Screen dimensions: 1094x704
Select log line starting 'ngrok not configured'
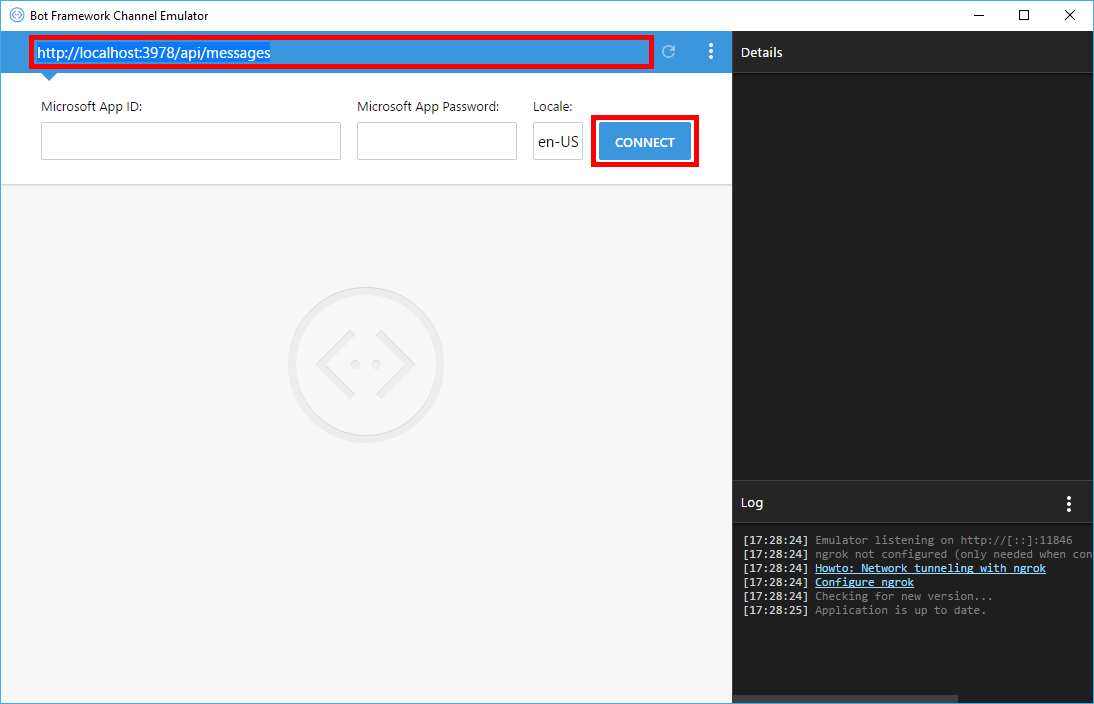click(x=953, y=554)
